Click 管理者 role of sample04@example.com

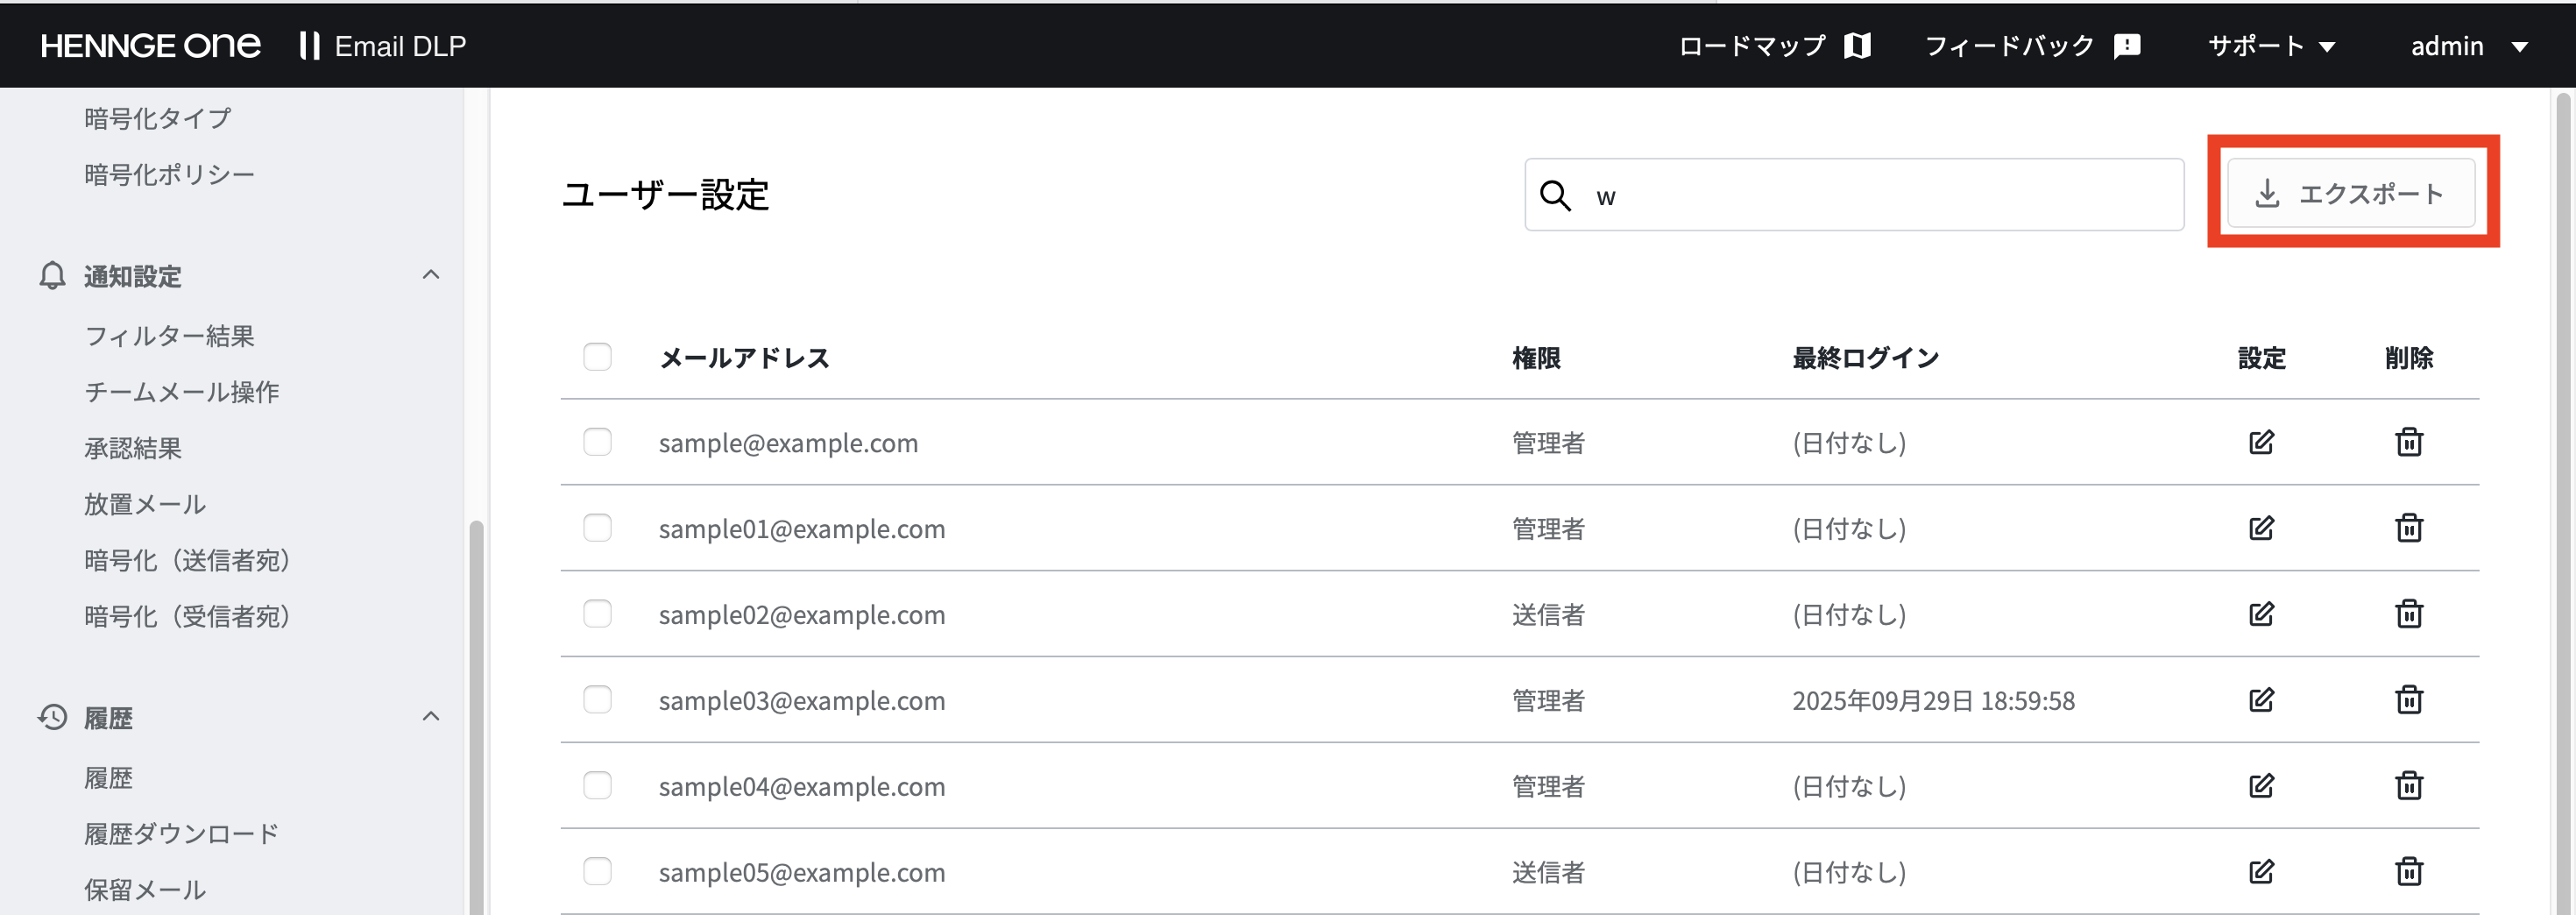pyautogui.click(x=1548, y=787)
